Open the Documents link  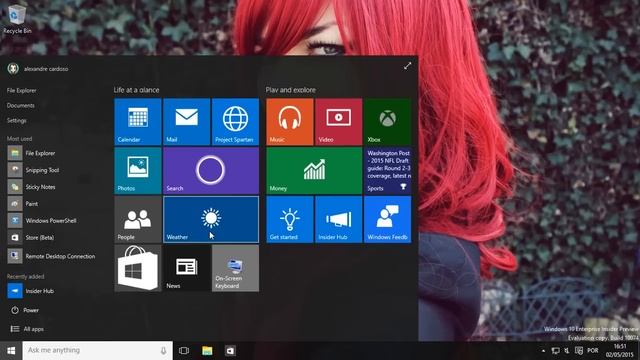click(20, 105)
